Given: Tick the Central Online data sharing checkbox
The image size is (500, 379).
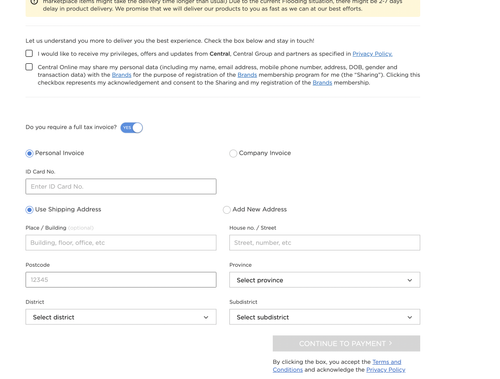Looking at the screenshot, I should pos(29,67).
